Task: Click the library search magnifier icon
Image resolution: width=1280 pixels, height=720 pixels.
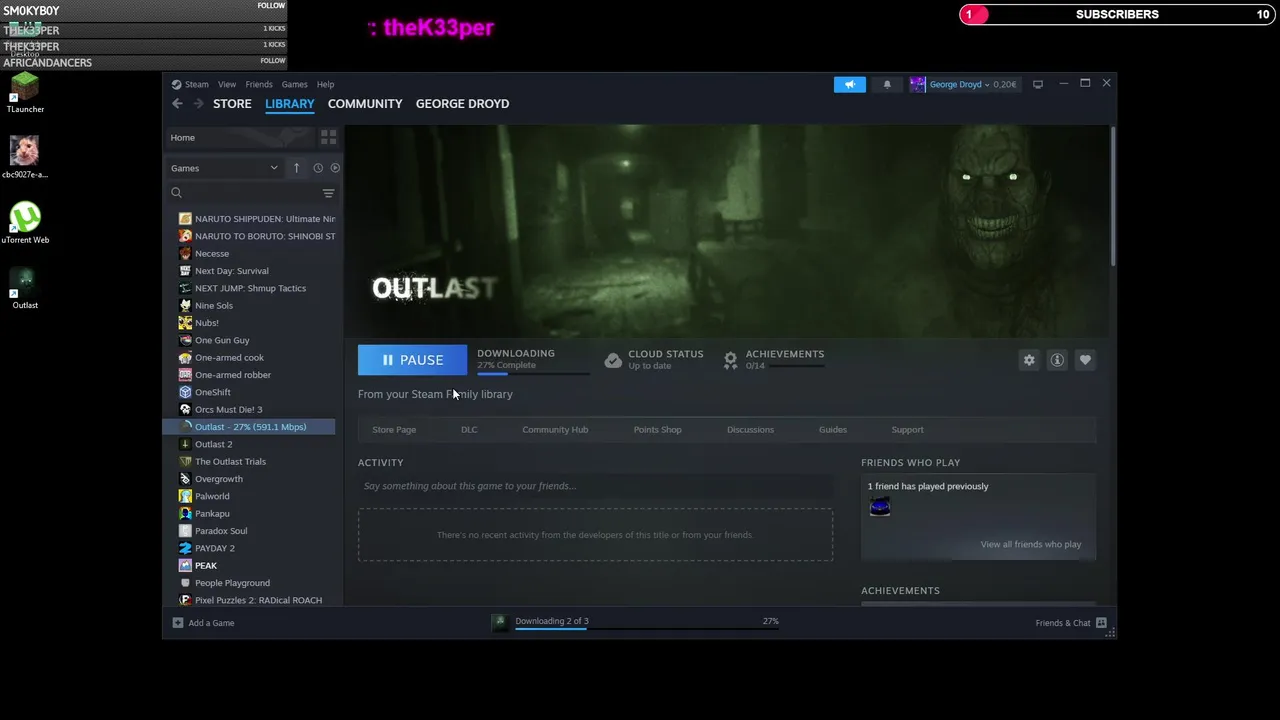Action: click(176, 193)
